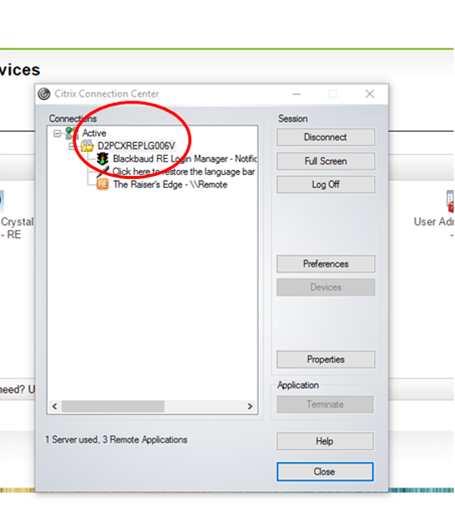The height and width of the screenshot is (530, 455).
Task: Select the Active connections globe icon
Action: pyautogui.click(x=72, y=133)
